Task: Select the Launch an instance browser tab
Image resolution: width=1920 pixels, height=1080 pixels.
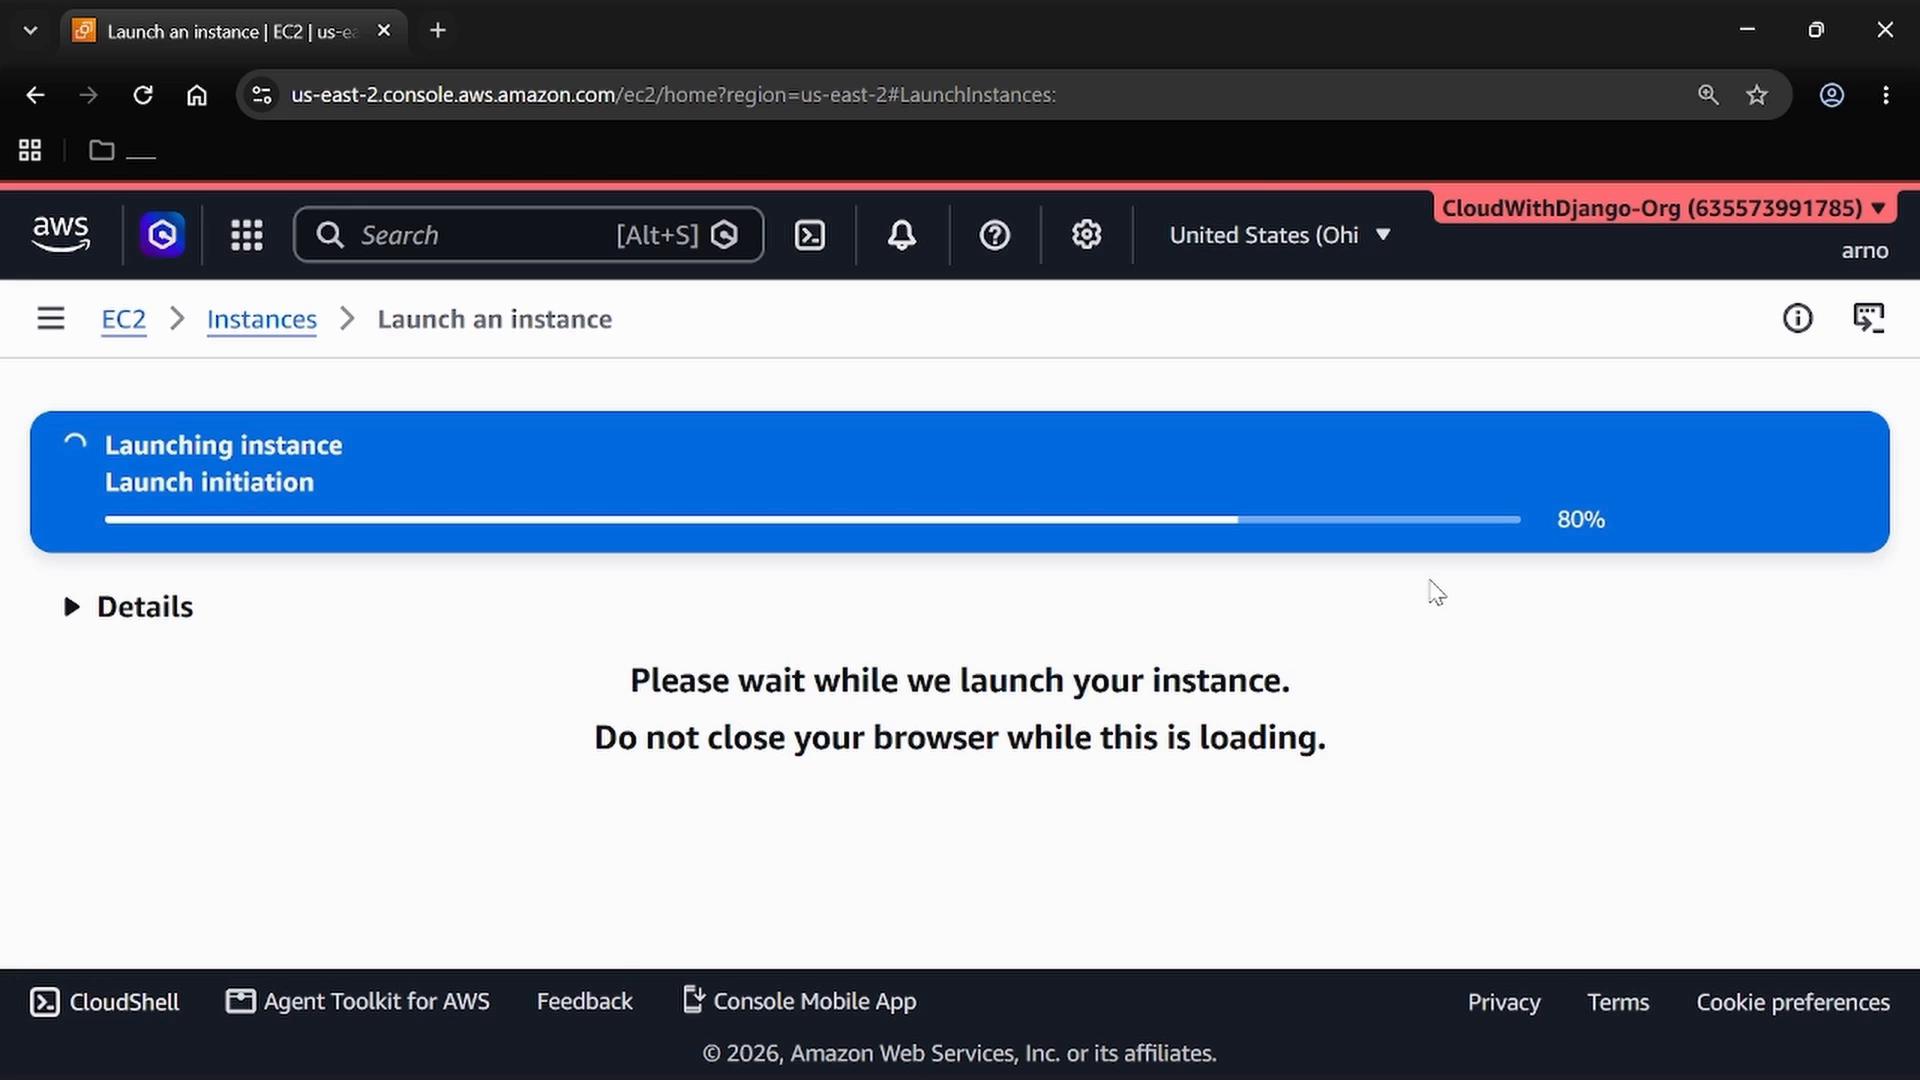Action: [232, 31]
